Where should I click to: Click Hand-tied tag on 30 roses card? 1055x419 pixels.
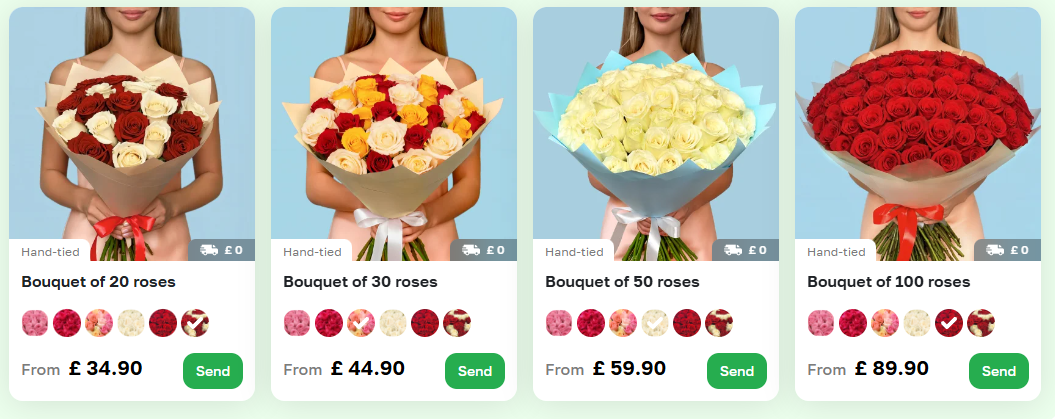click(312, 252)
